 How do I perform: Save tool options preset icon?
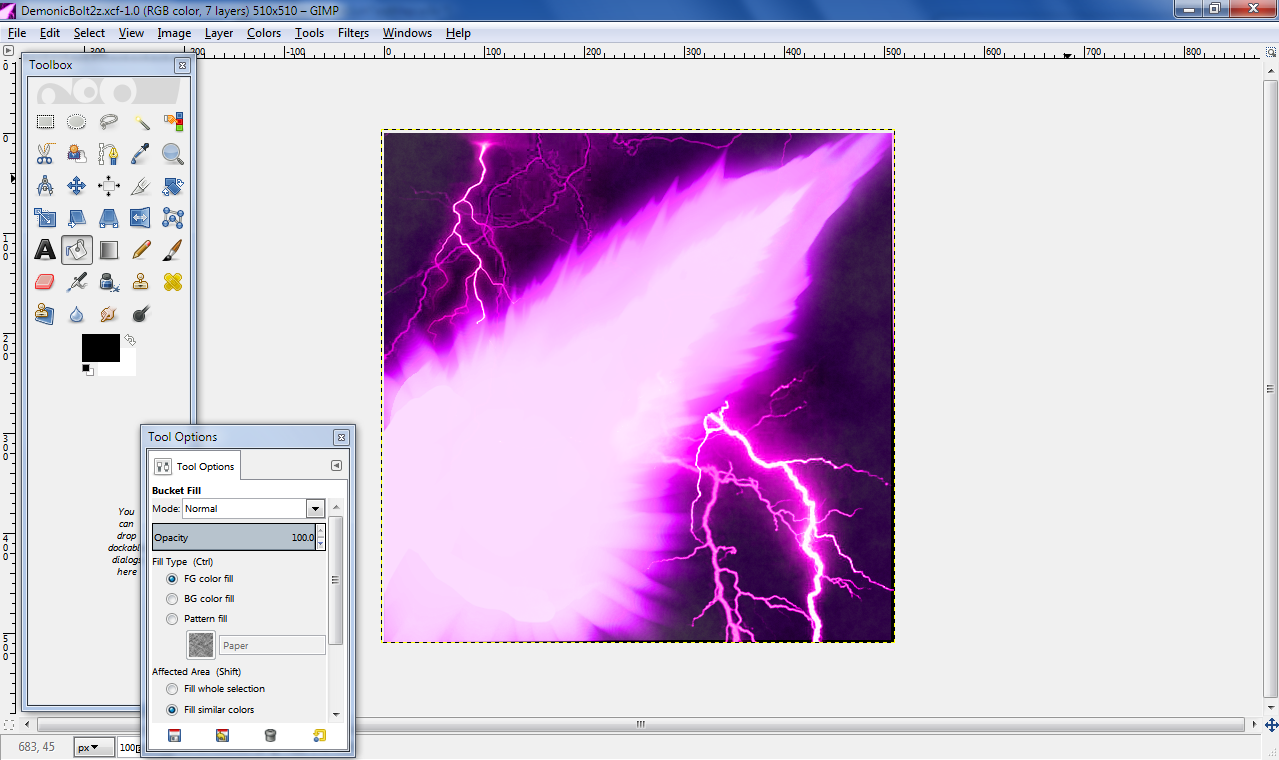[174, 736]
